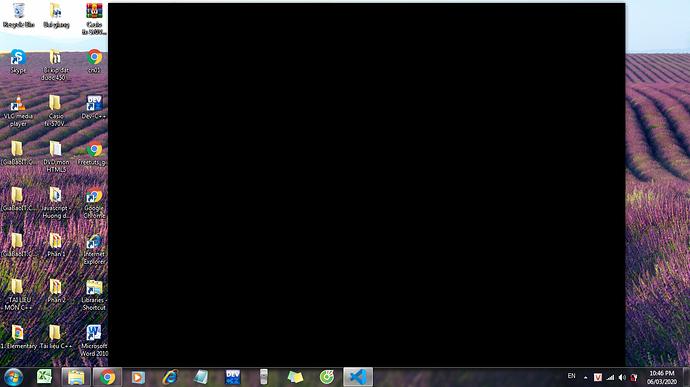
Task: Select the Google Chrome desktop shortcut
Action: click(94, 203)
